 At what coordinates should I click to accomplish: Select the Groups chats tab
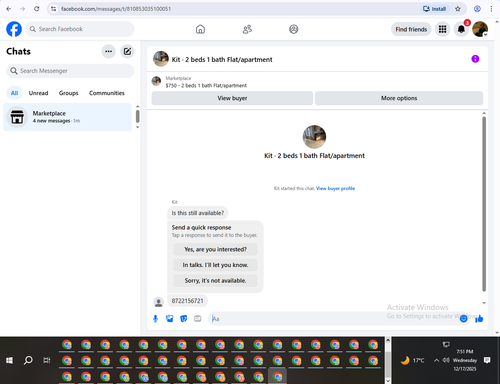coord(69,93)
